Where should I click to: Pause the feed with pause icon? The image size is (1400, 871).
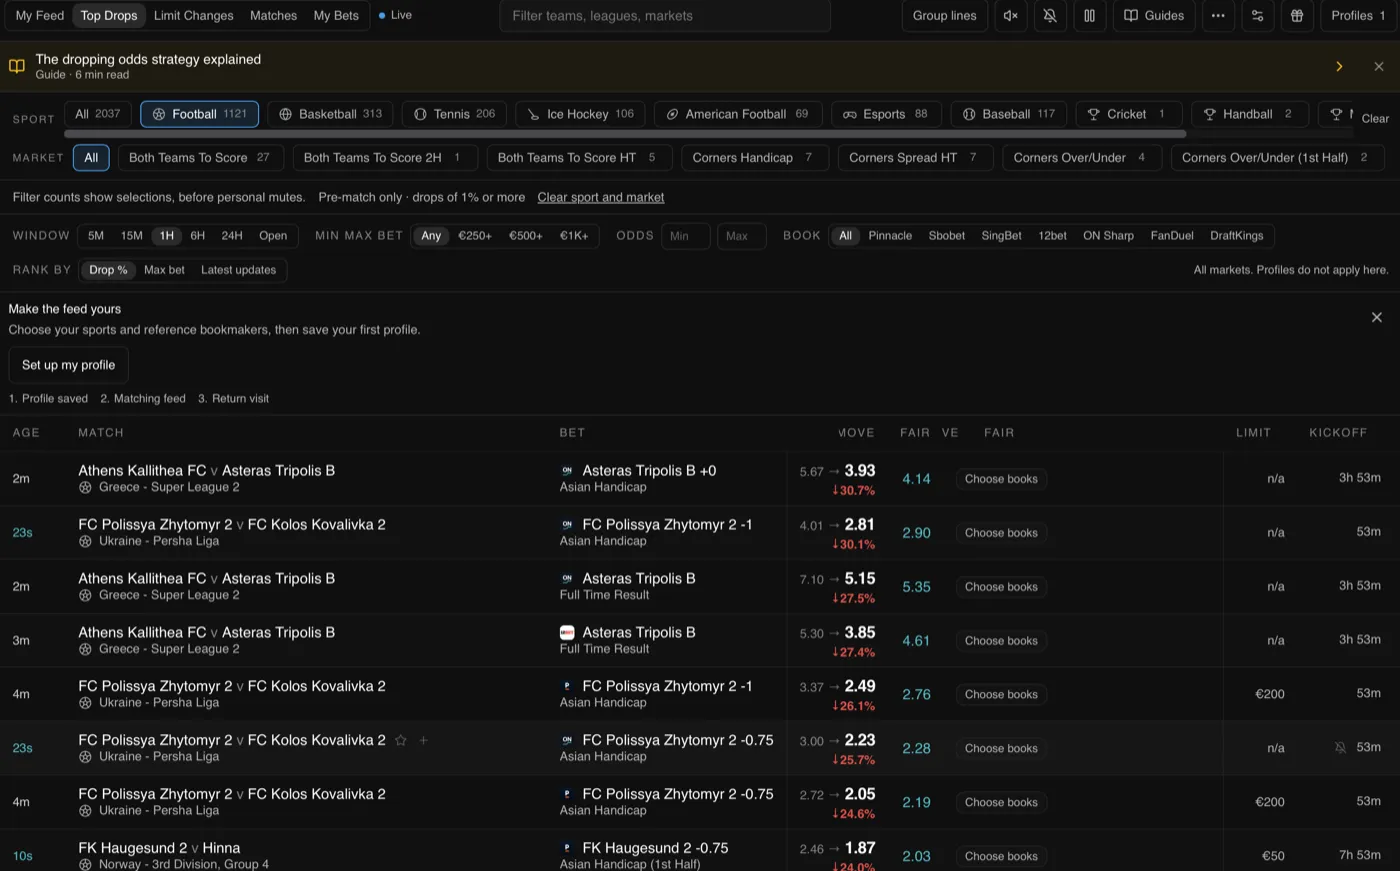(x=1090, y=16)
